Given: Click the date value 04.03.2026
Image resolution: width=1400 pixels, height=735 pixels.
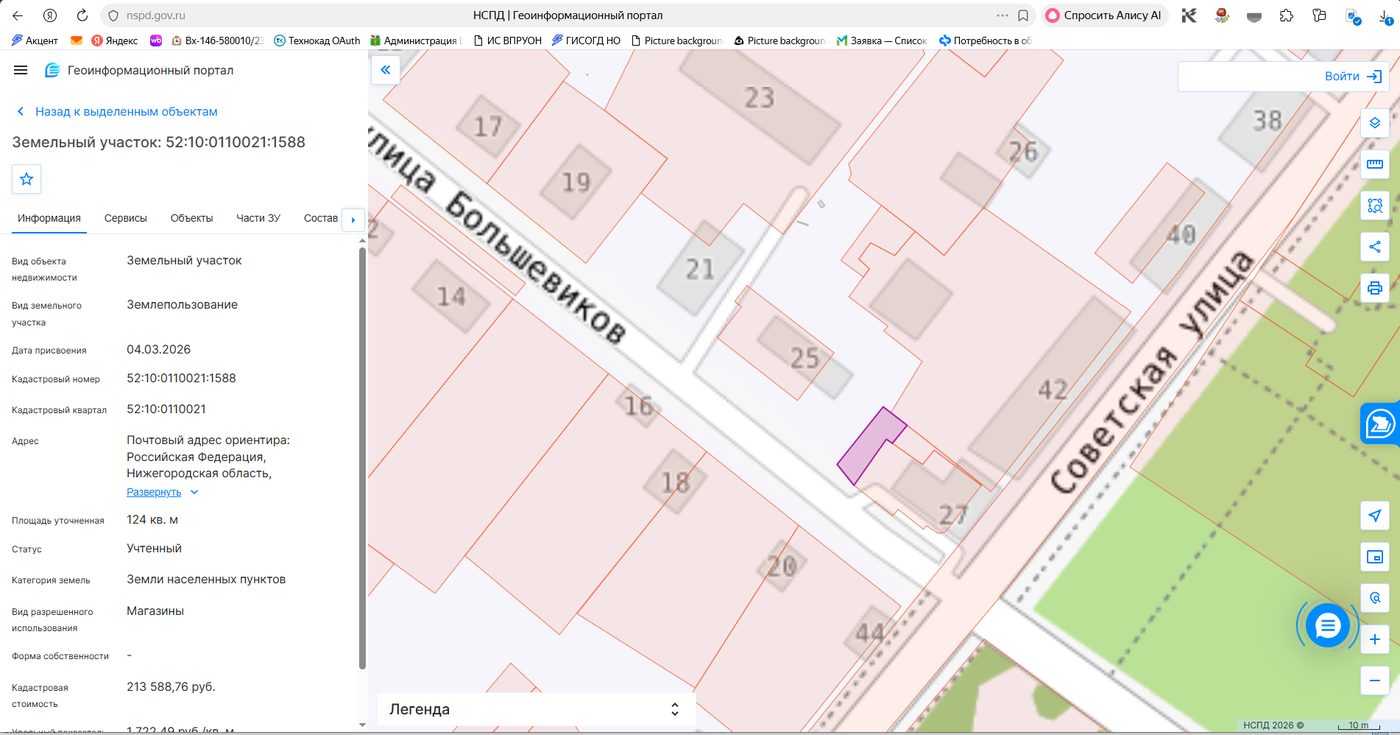Looking at the screenshot, I should [158, 350].
